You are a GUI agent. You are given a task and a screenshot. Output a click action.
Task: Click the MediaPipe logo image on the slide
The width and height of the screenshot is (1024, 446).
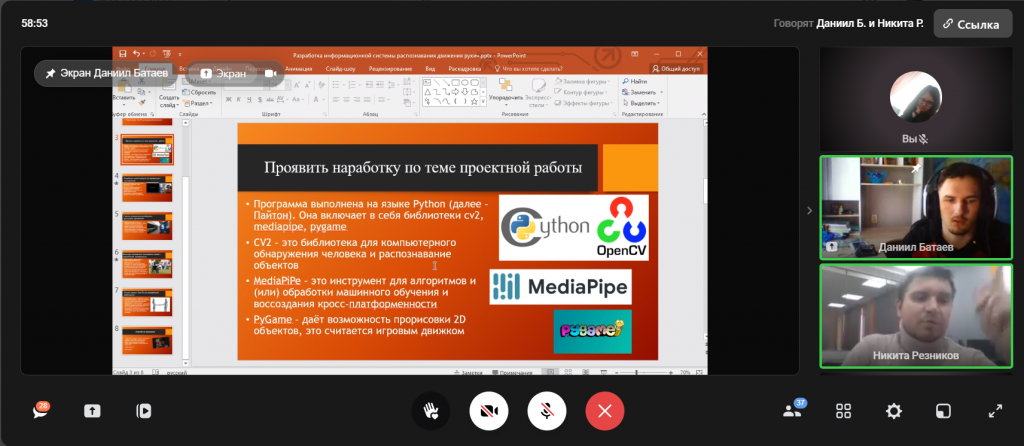click(560, 287)
